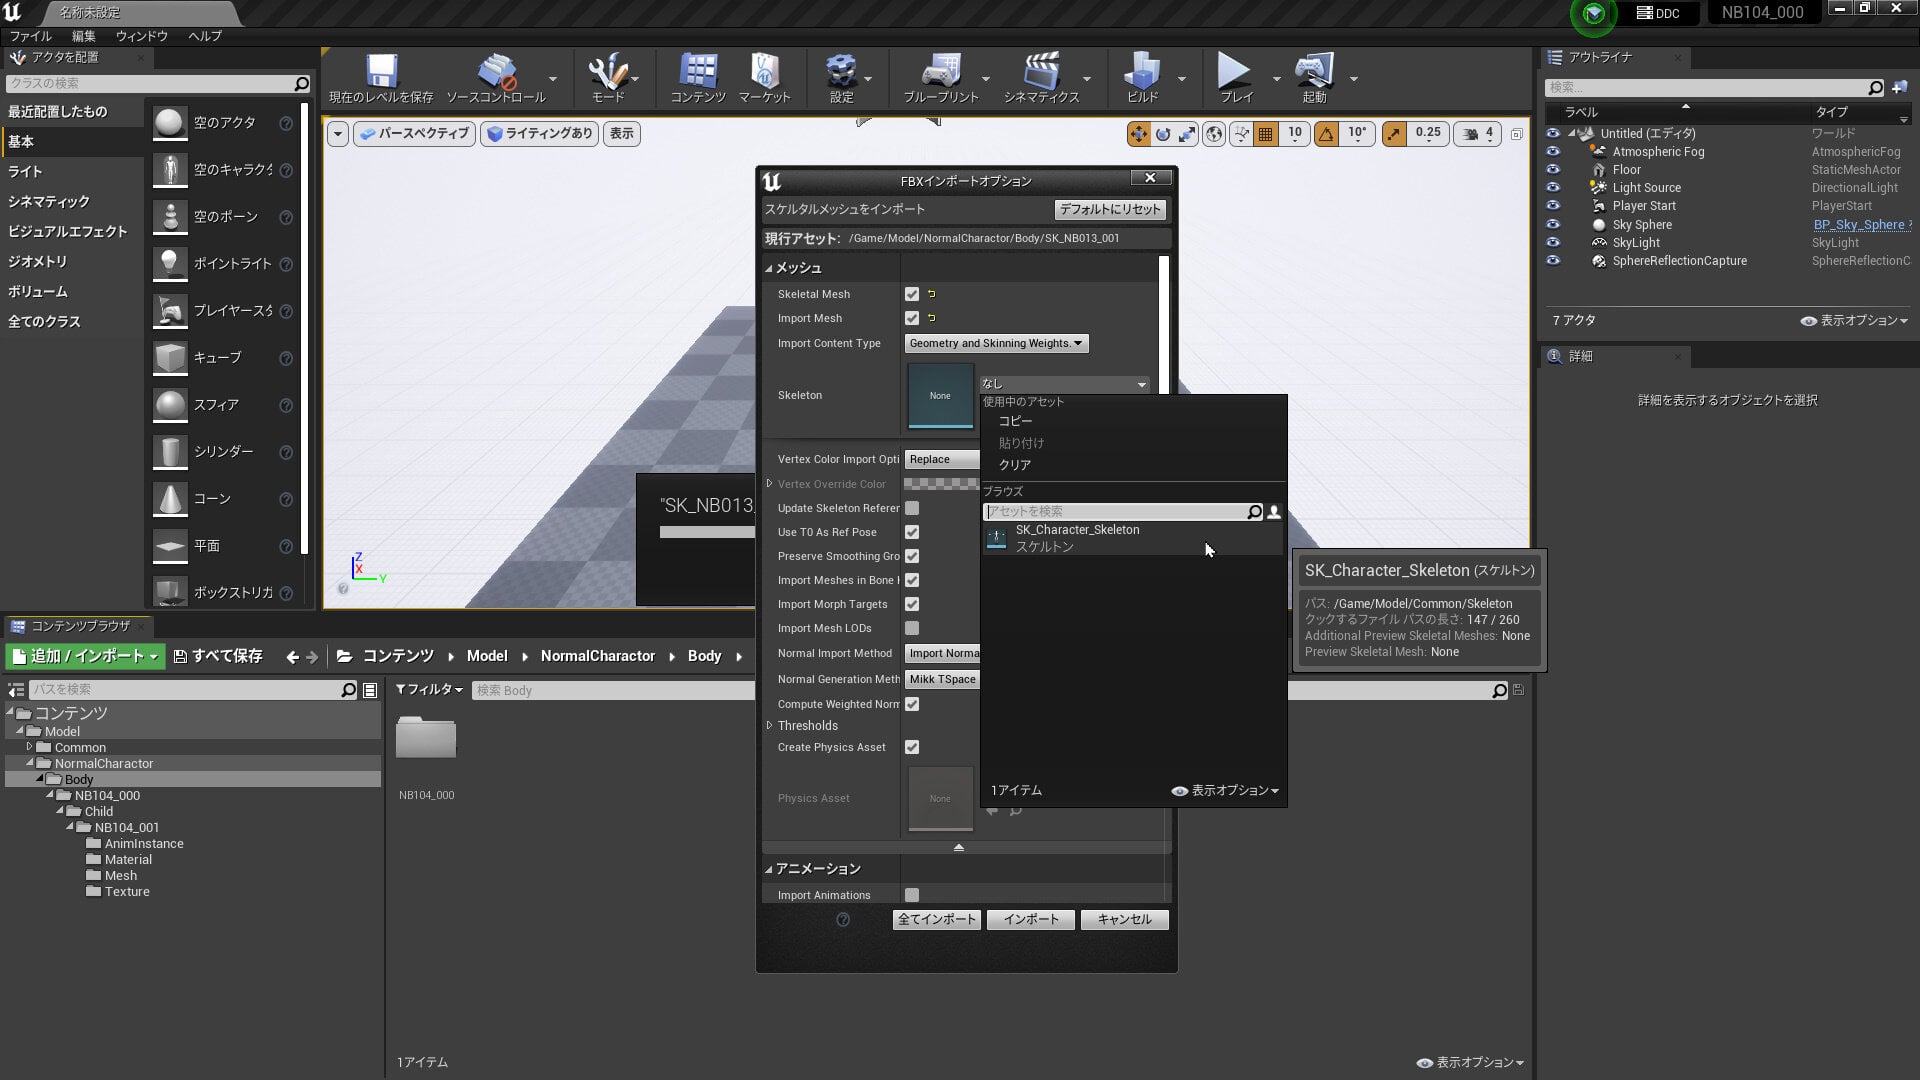Enable Import Mesh LODs checkbox
Viewport: 1920px width, 1080px height.
[x=912, y=628]
